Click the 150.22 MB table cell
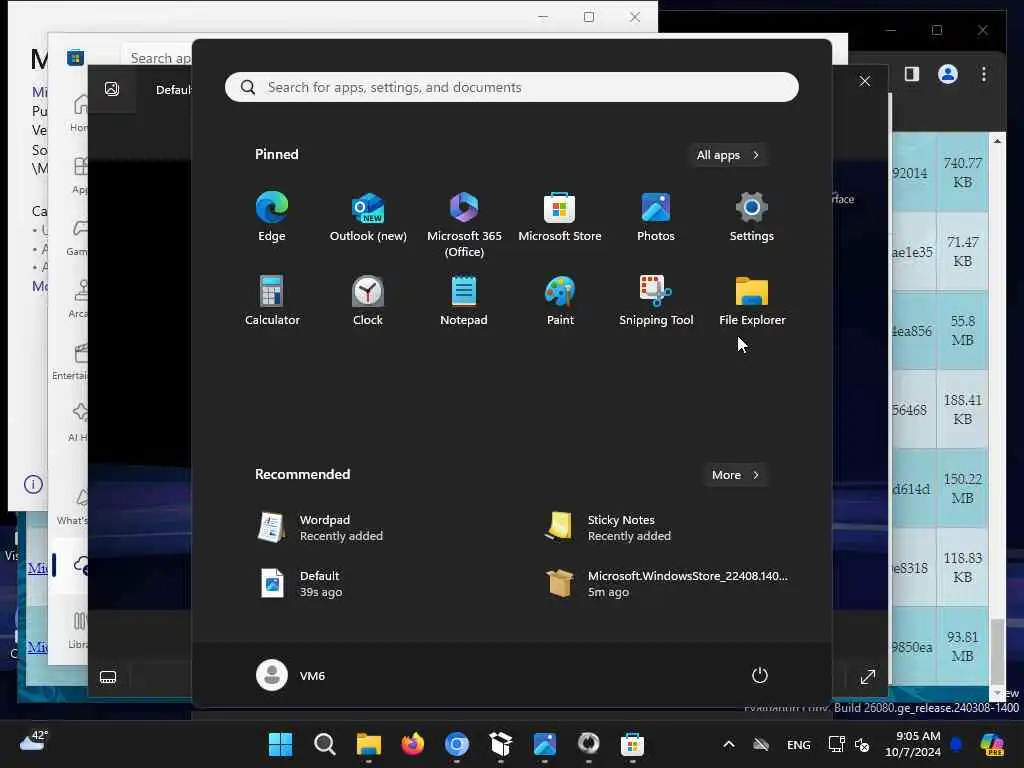The height and width of the screenshot is (768, 1024). pos(963,488)
